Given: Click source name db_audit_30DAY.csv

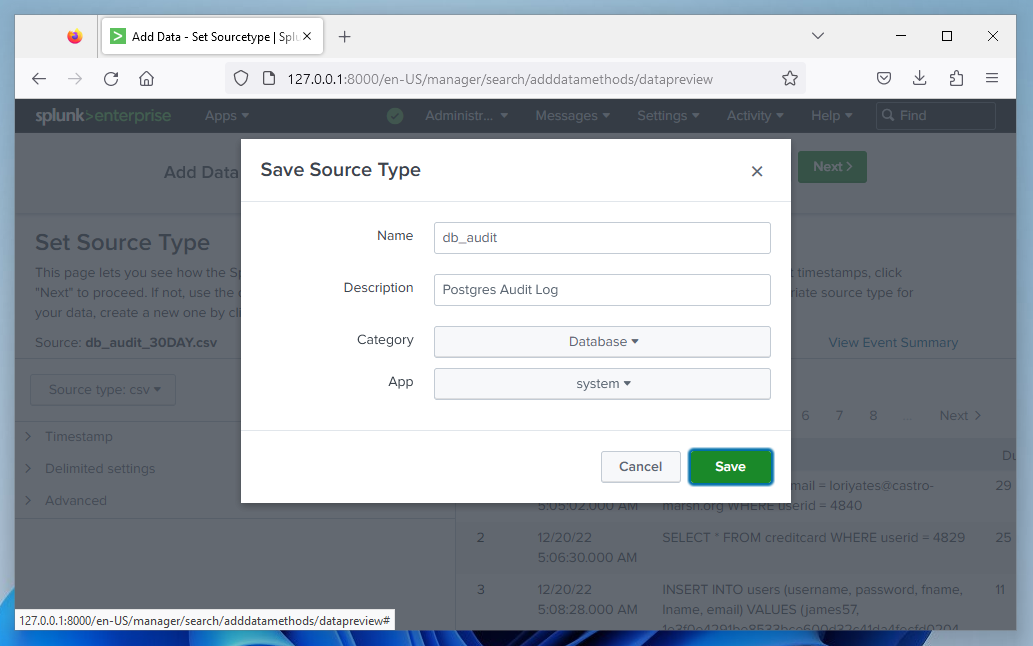Looking at the screenshot, I should coord(151,342).
